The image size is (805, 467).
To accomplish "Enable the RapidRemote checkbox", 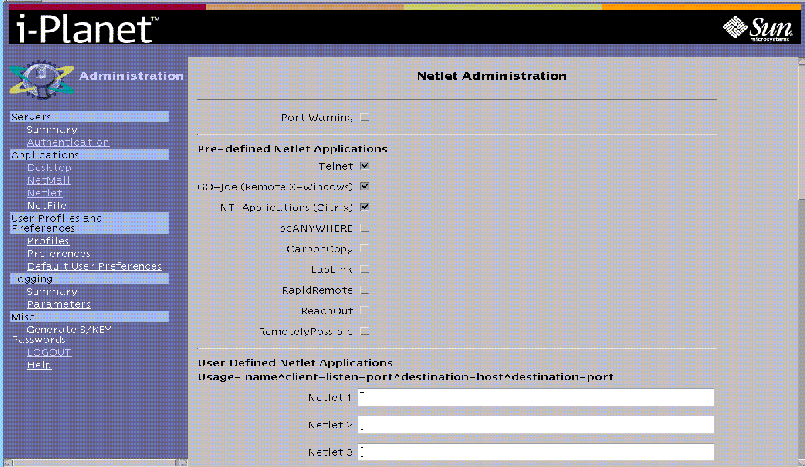I will click(365, 290).
